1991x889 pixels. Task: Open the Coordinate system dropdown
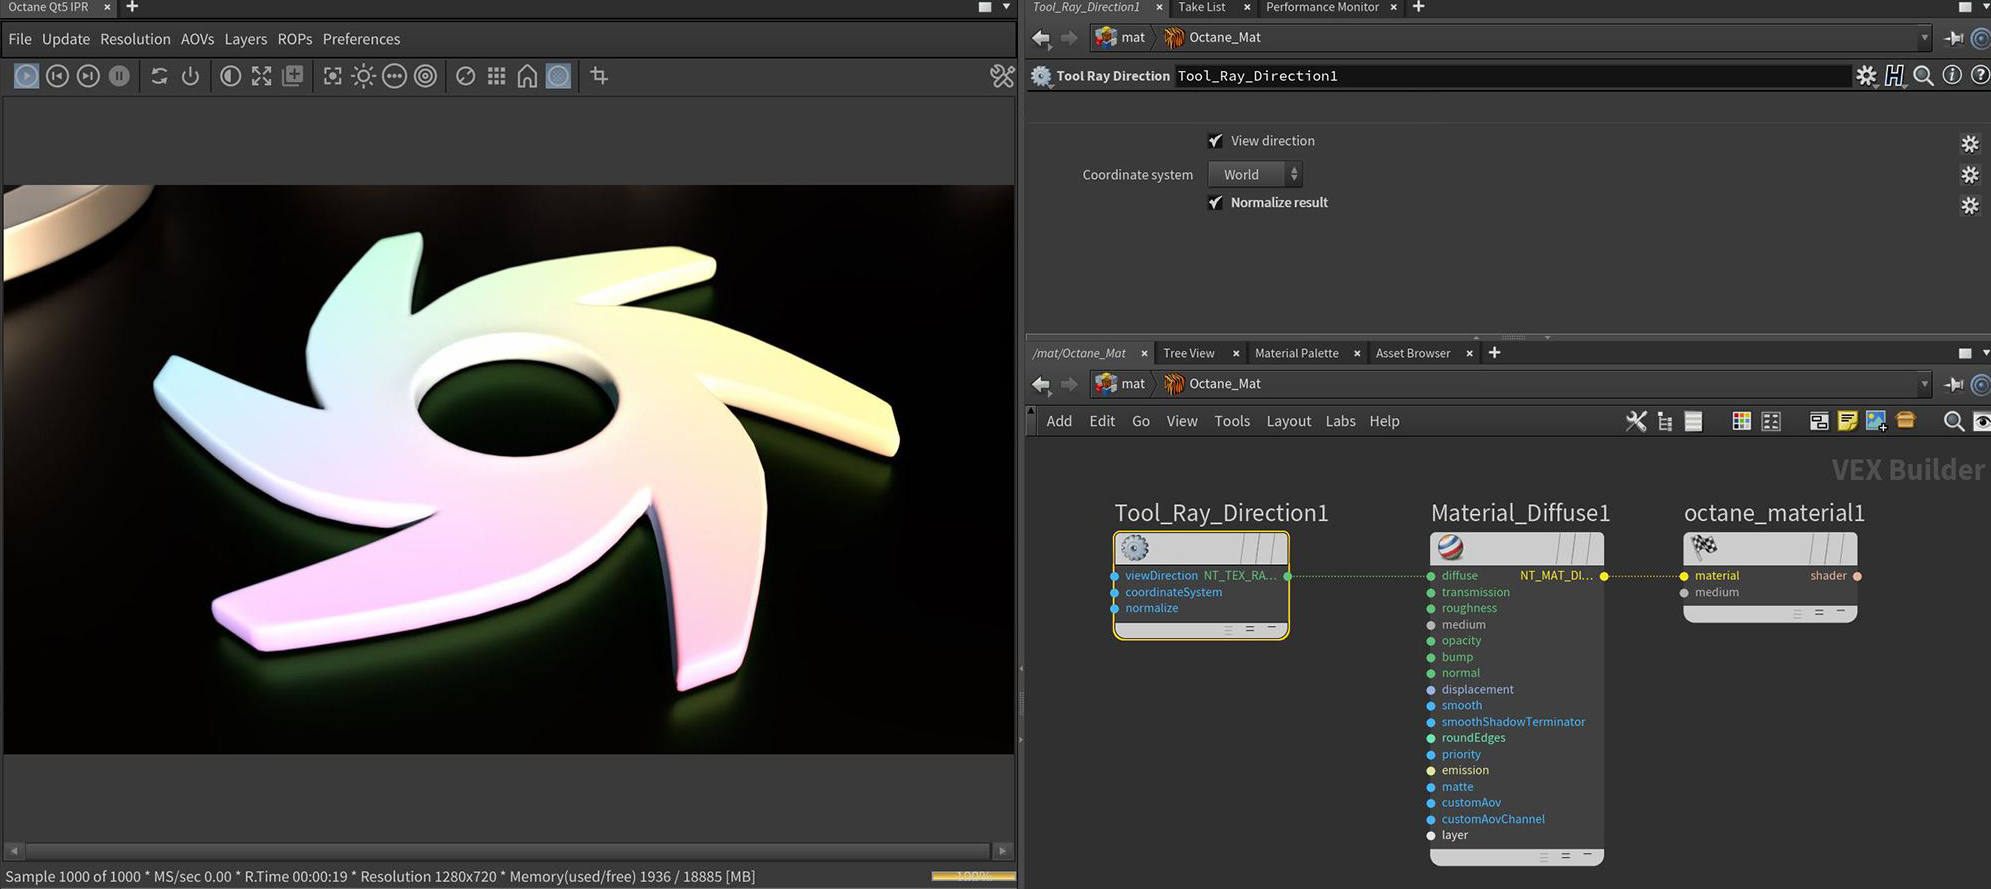1255,175
